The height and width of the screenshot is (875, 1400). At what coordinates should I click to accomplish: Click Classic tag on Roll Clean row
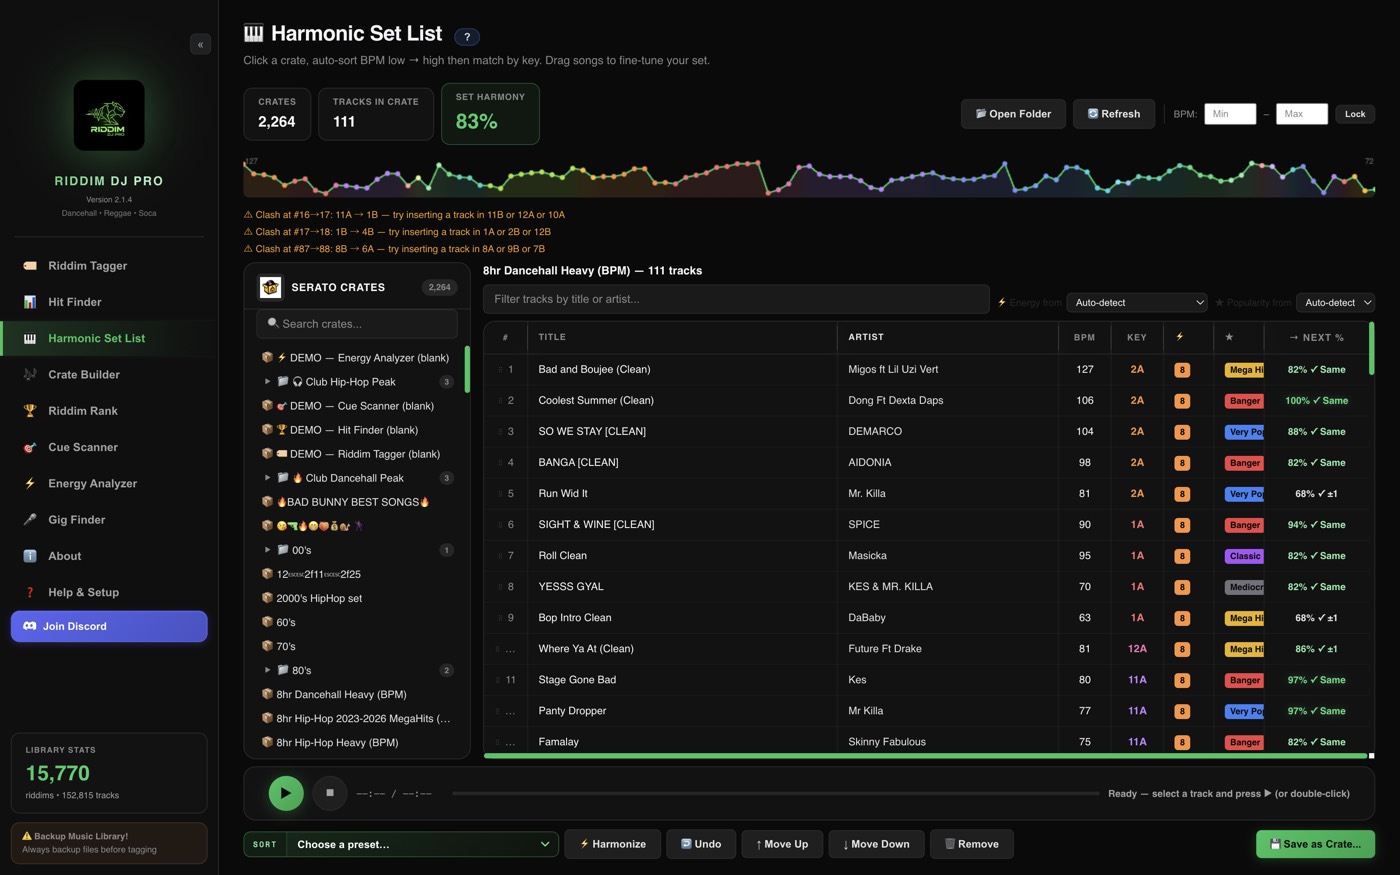(x=1244, y=556)
